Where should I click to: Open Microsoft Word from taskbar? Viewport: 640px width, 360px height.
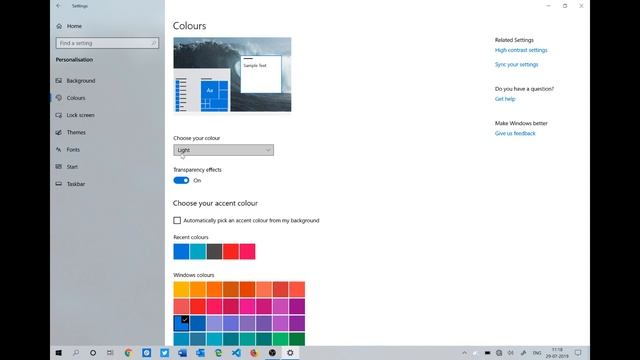182,353
